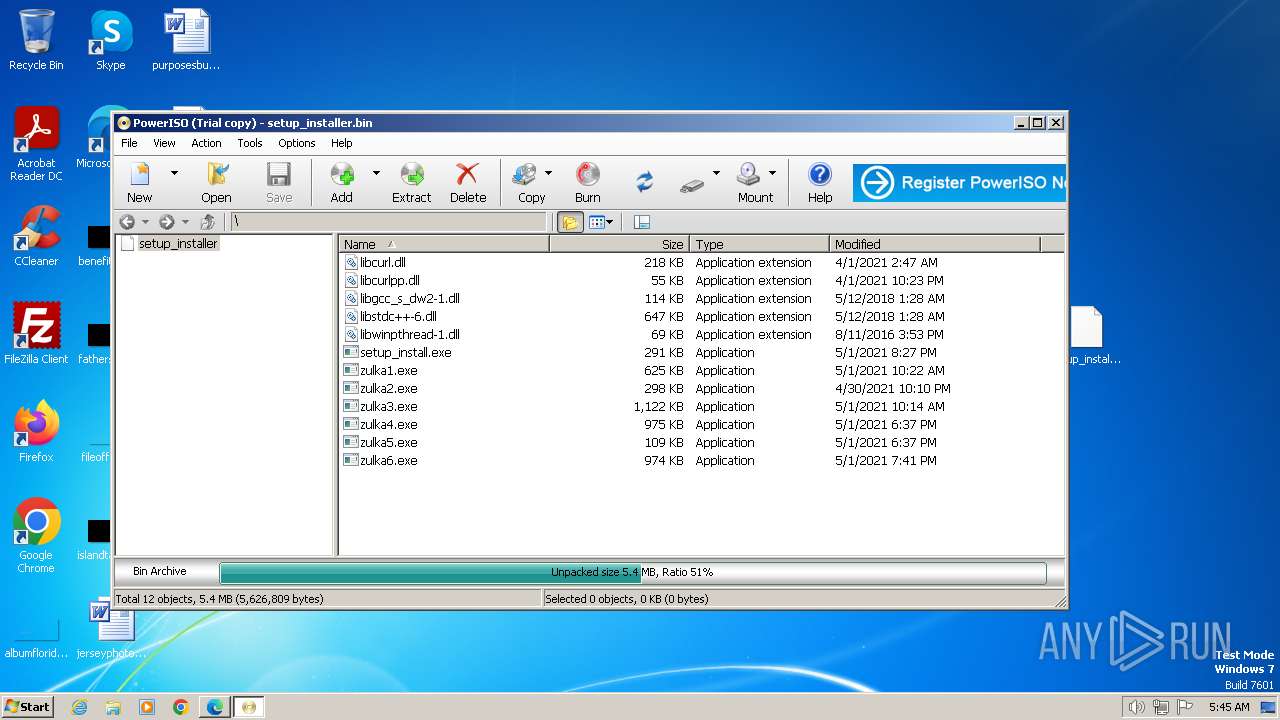Screen dimensions: 1280x720
Task: Open the CCleaner desktop shortcut
Action: (x=36, y=236)
